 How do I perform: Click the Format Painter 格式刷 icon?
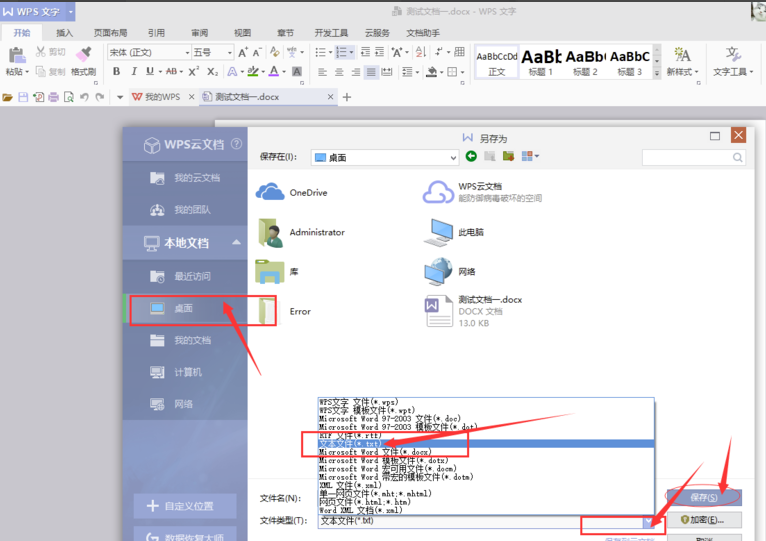pyautogui.click(x=83, y=59)
